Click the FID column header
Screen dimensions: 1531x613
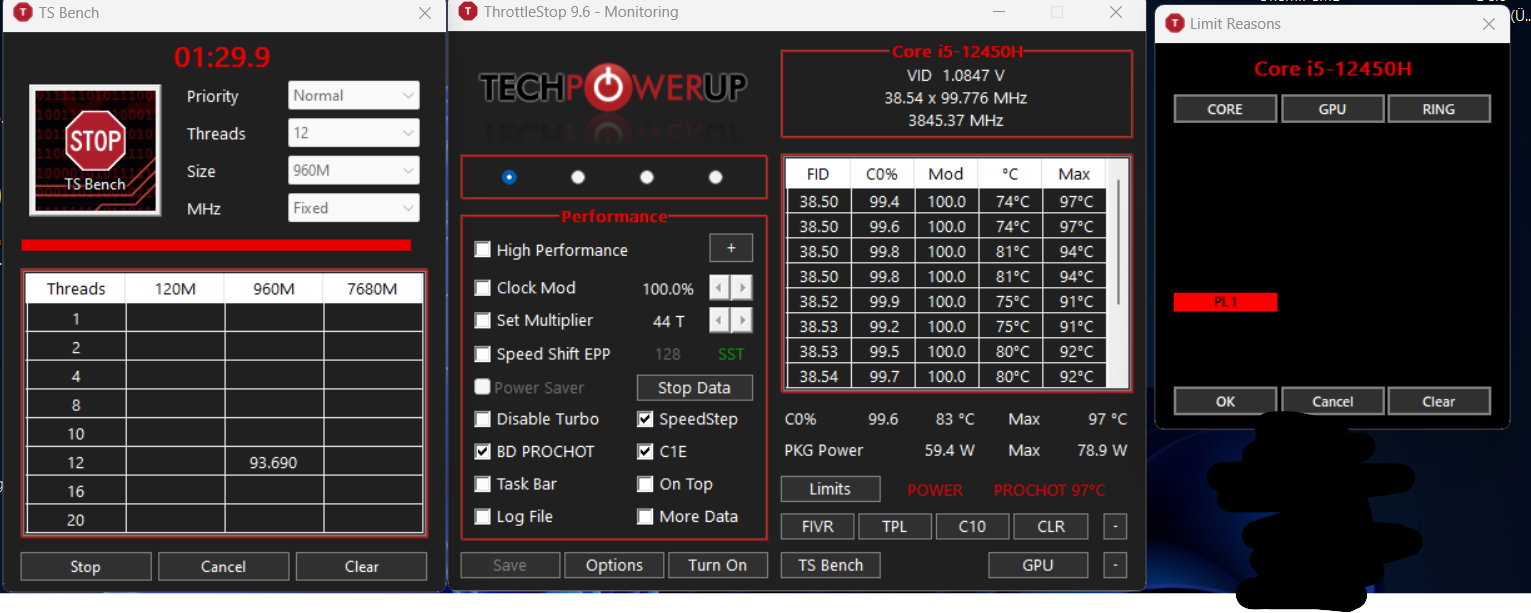pyautogui.click(x=819, y=174)
